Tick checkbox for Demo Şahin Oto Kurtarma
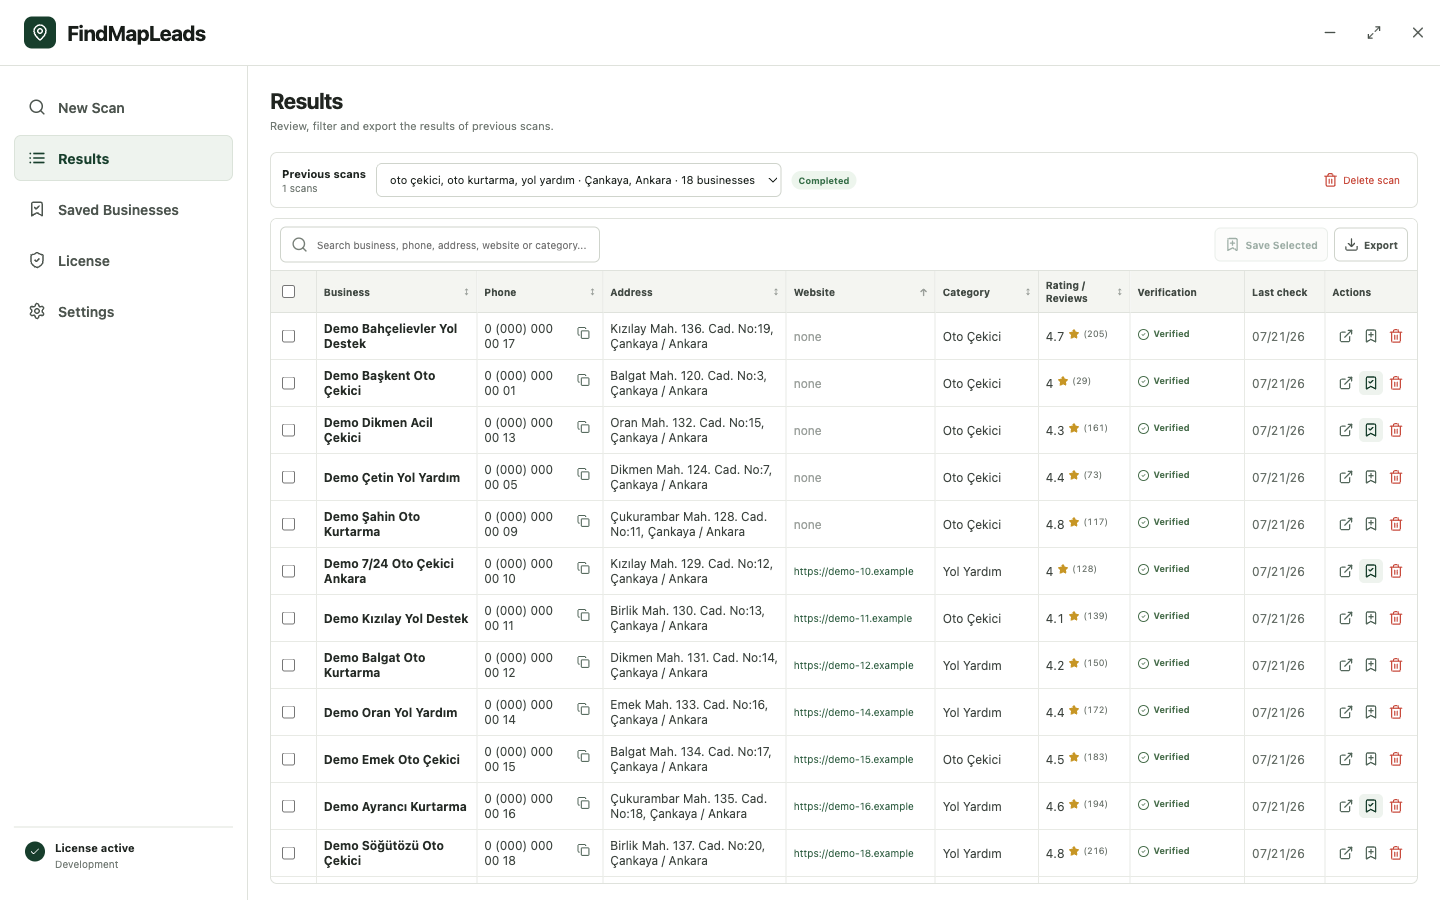The width and height of the screenshot is (1440, 900). coord(289,524)
